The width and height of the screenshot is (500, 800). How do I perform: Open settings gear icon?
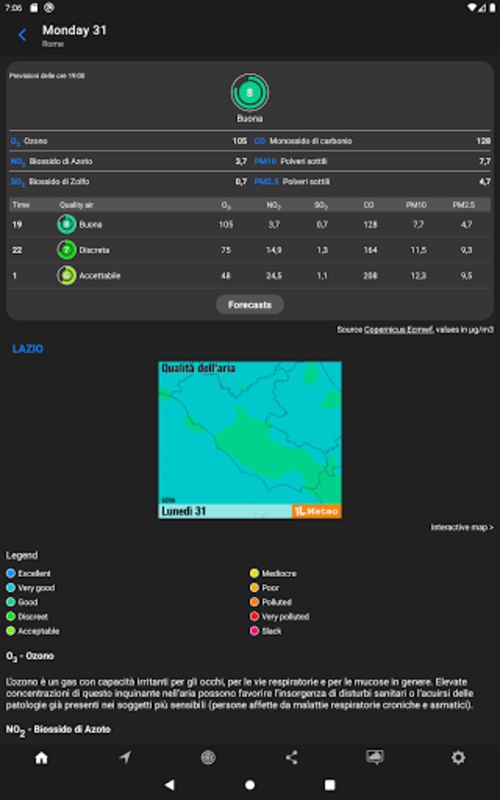coord(458,758)
